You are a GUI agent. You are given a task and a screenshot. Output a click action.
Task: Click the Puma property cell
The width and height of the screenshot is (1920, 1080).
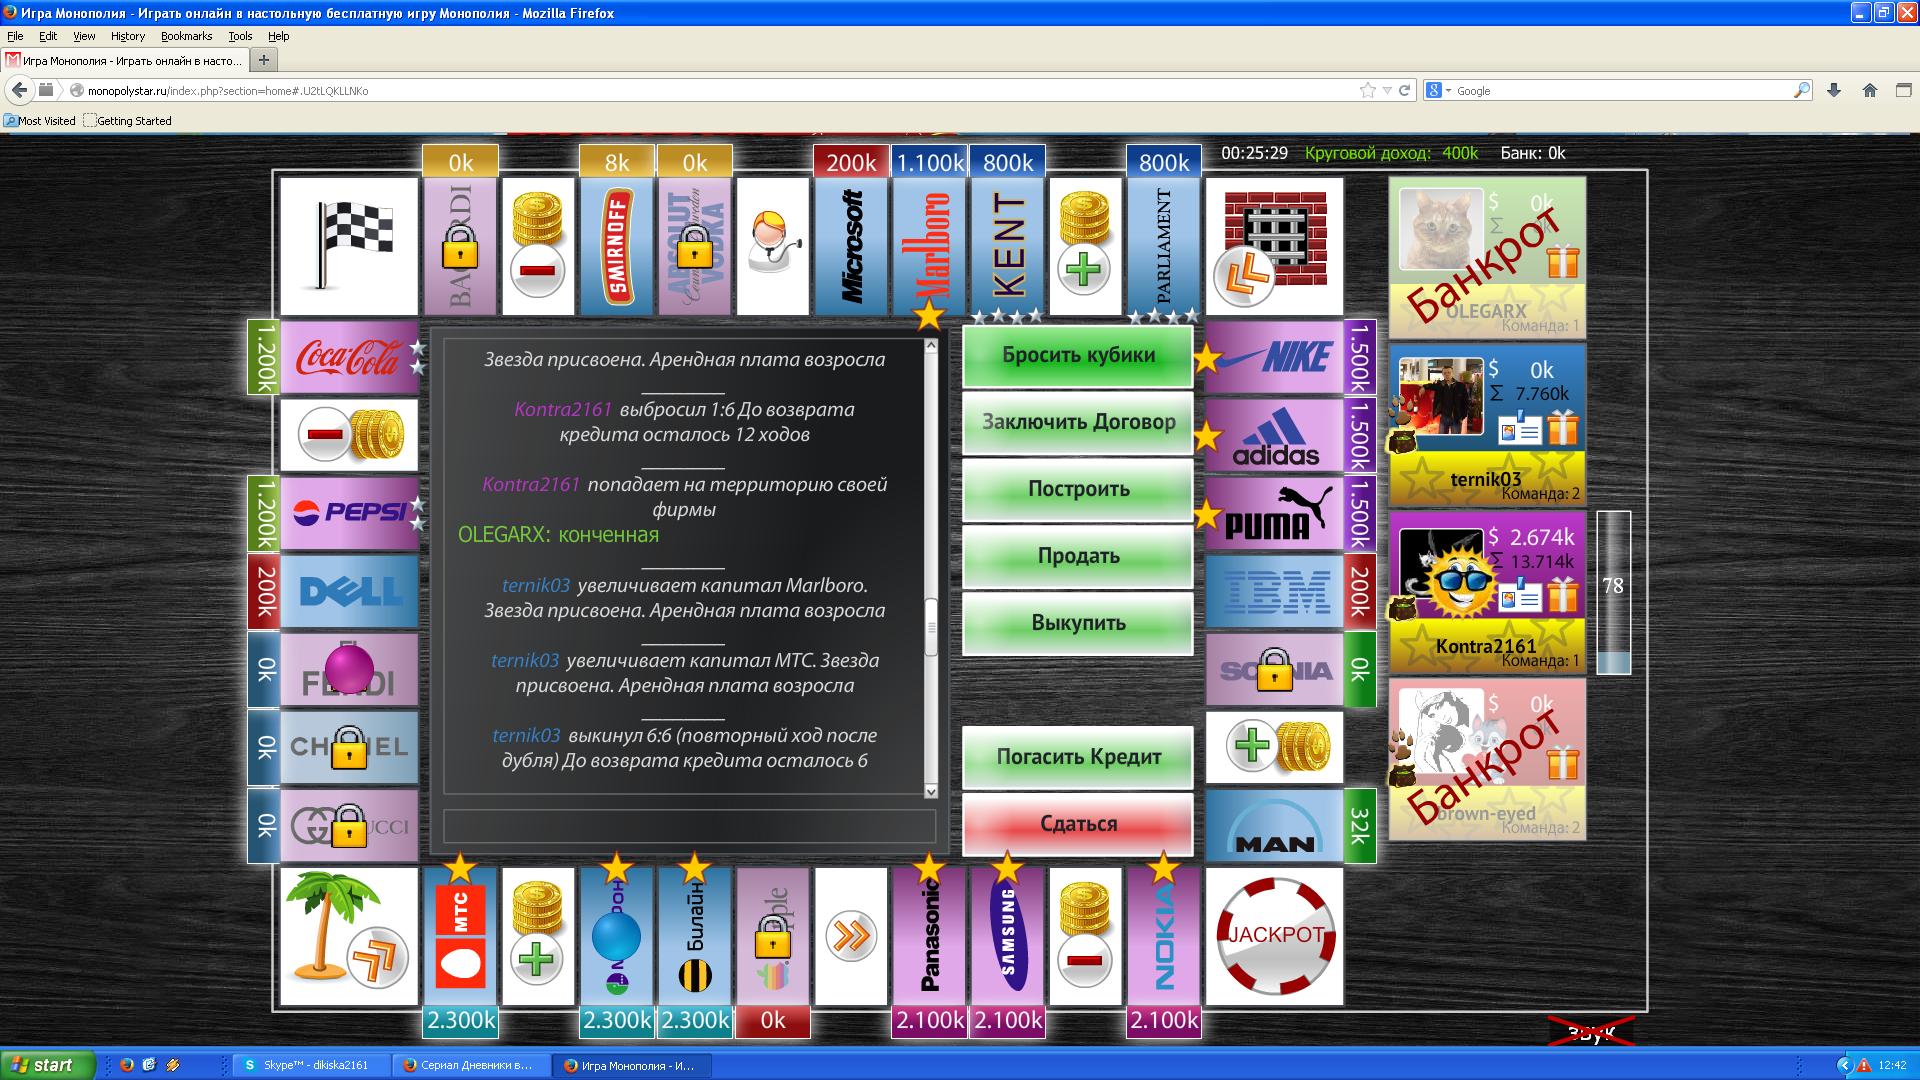coord(1275,514)
